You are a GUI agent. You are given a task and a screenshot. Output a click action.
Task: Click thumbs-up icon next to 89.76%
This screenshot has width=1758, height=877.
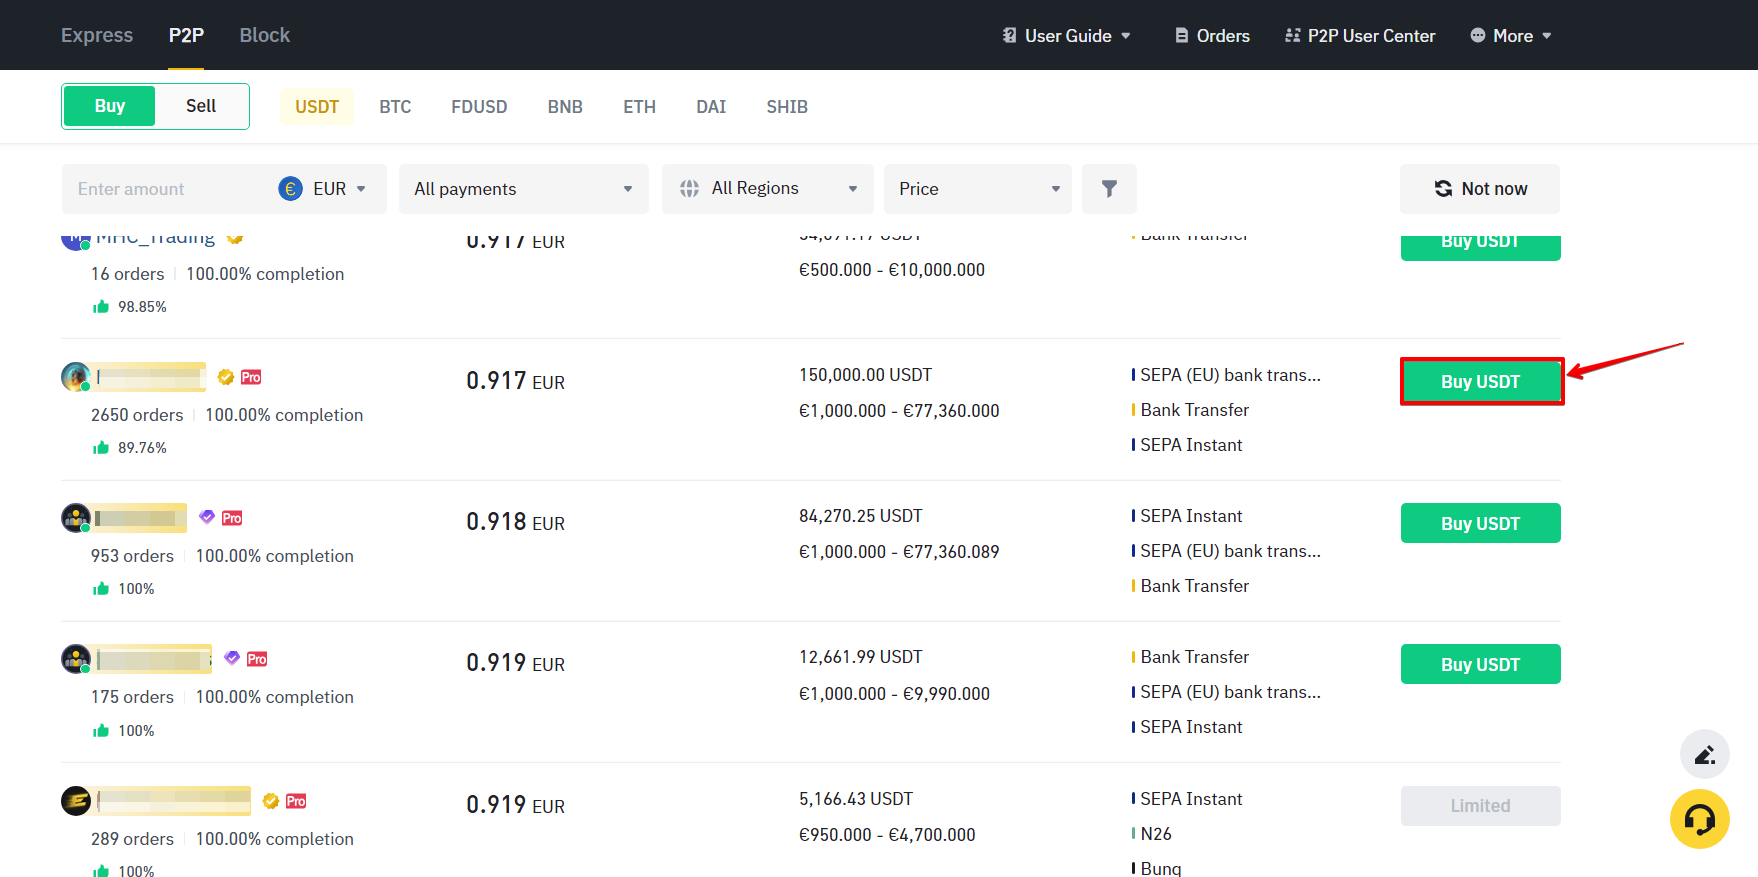point(101,447)
